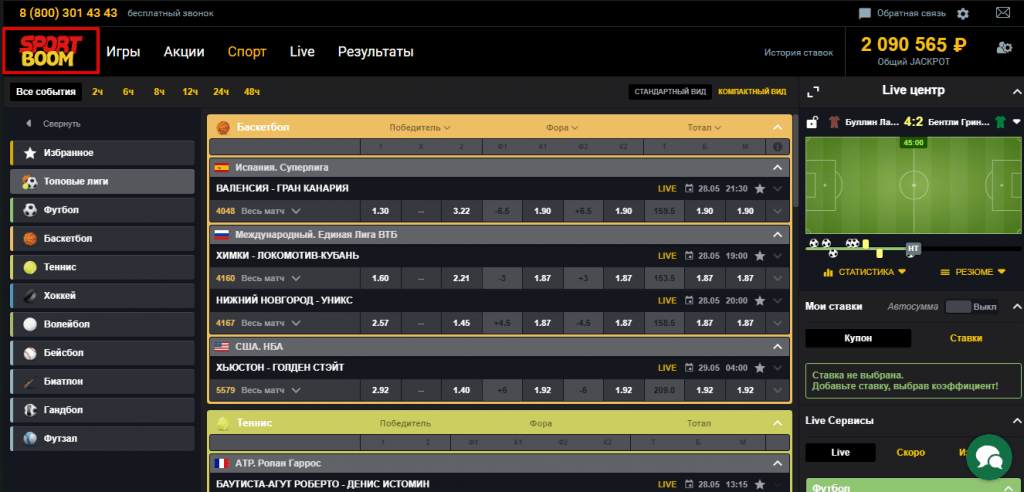The image size is (1024, 492).
Task: Open the Фора dropdown in Баскетбол header
Action: [x=562, y=128]
